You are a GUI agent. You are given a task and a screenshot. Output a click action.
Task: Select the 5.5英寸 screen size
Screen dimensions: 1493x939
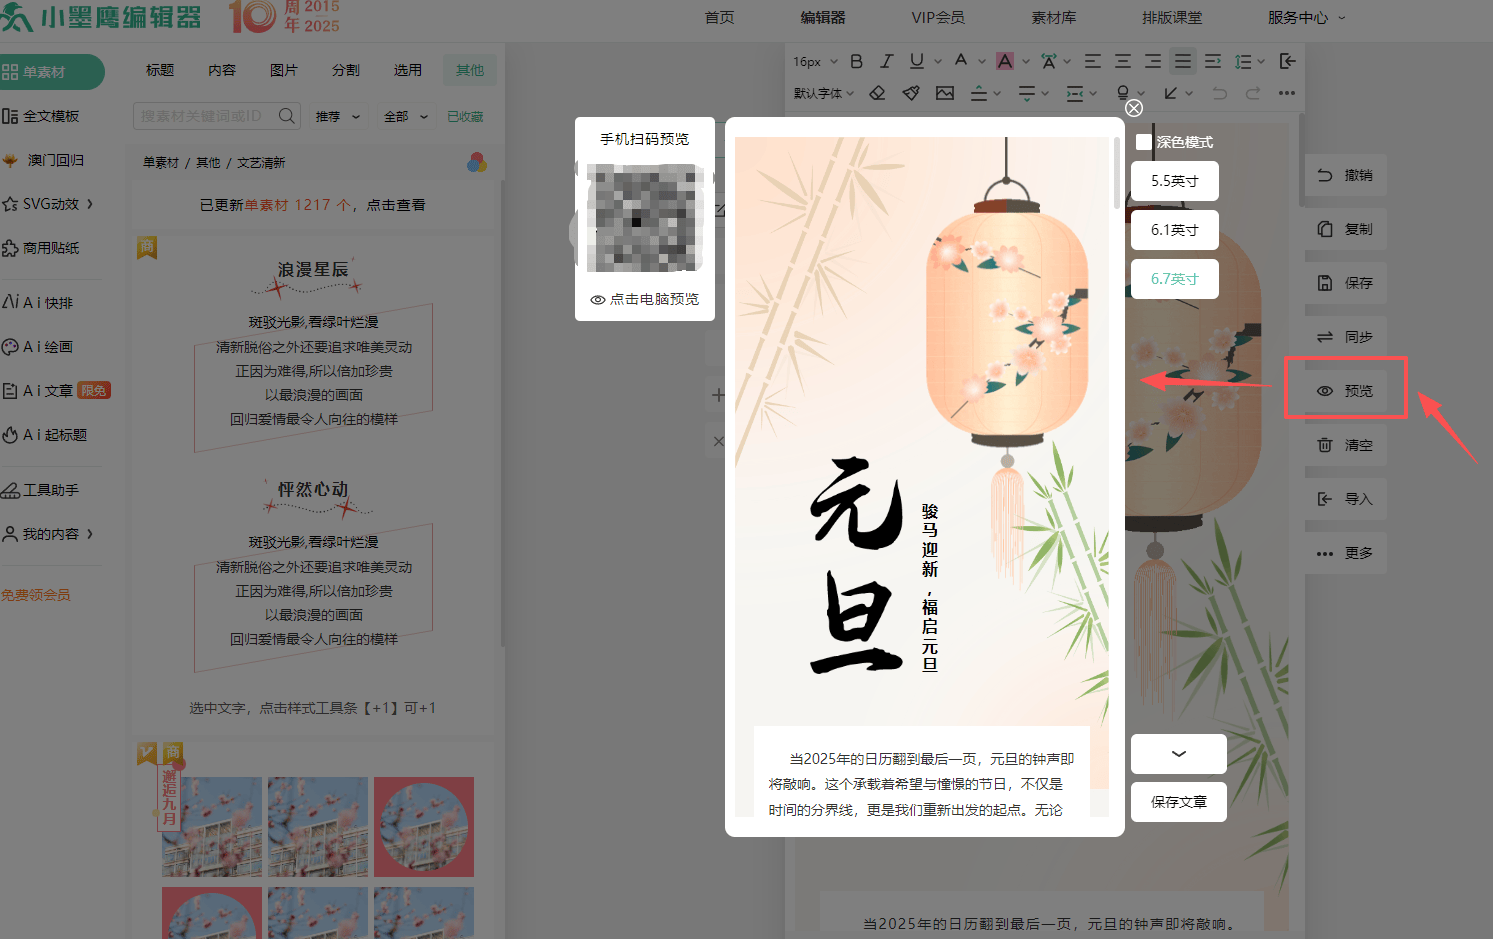point(1175,181)
